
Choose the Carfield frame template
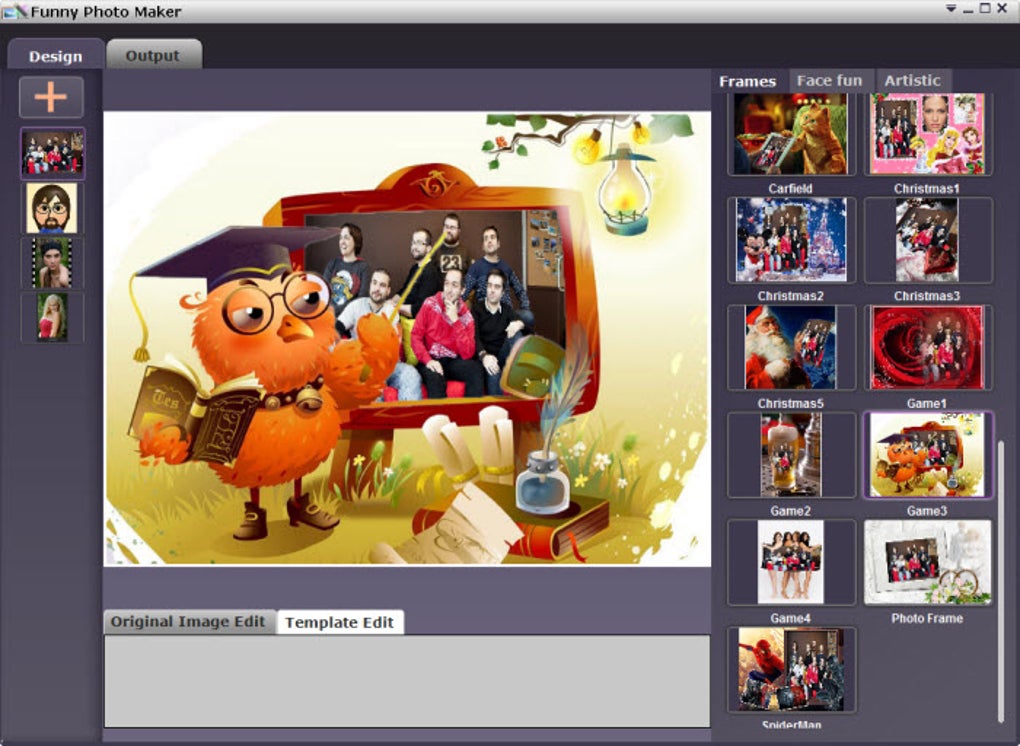[791, 134]
